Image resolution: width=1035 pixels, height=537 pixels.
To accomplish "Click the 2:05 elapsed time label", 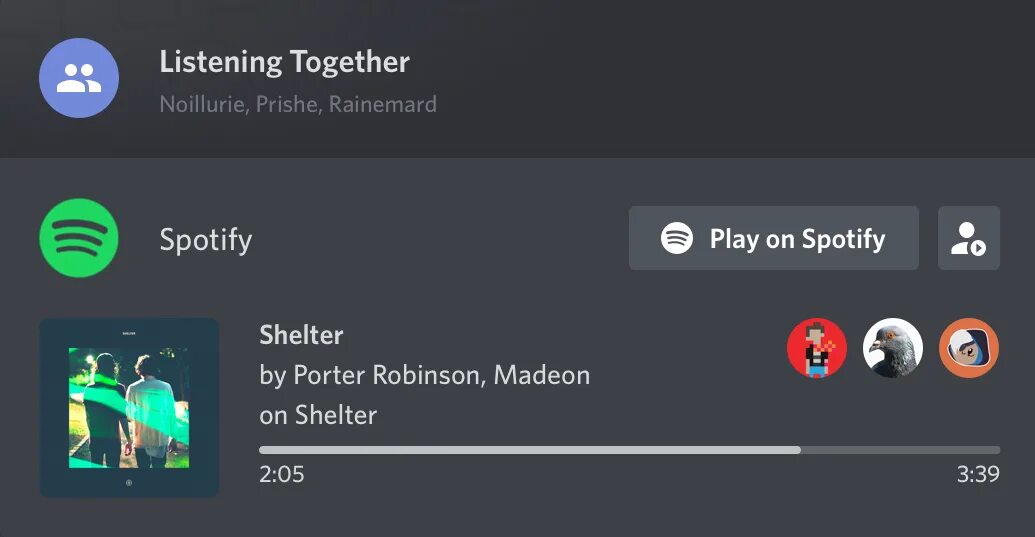I will 282,474.
